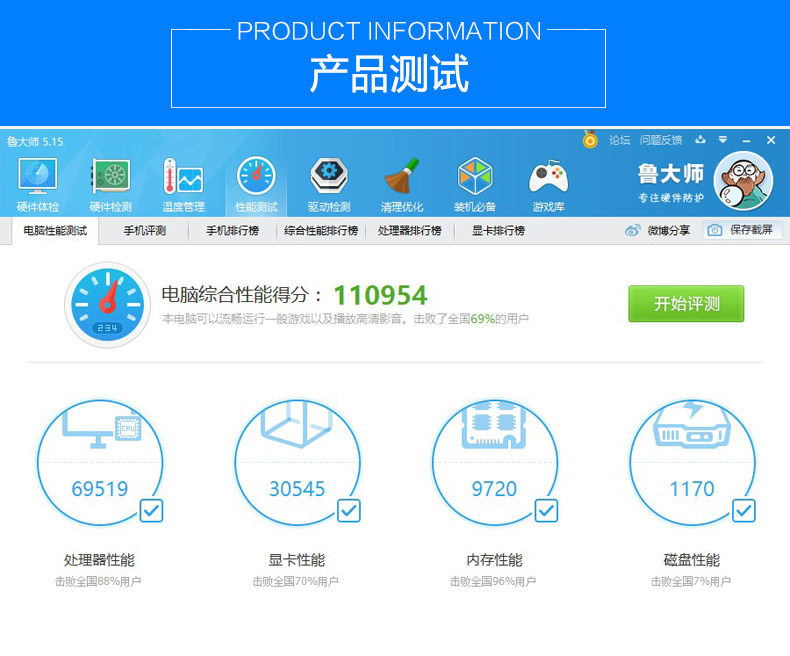Image resolution: width=790 pixels, height=656 pixels.
Task: Click the green 开始评测 button
Action: pos(686,303)
